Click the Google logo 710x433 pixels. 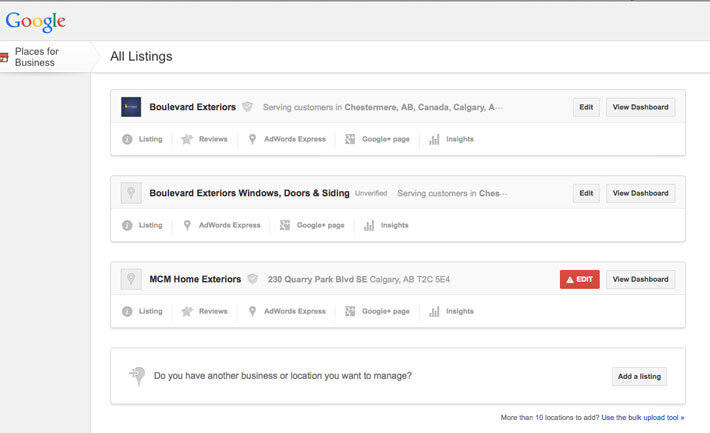click(35, 21)
